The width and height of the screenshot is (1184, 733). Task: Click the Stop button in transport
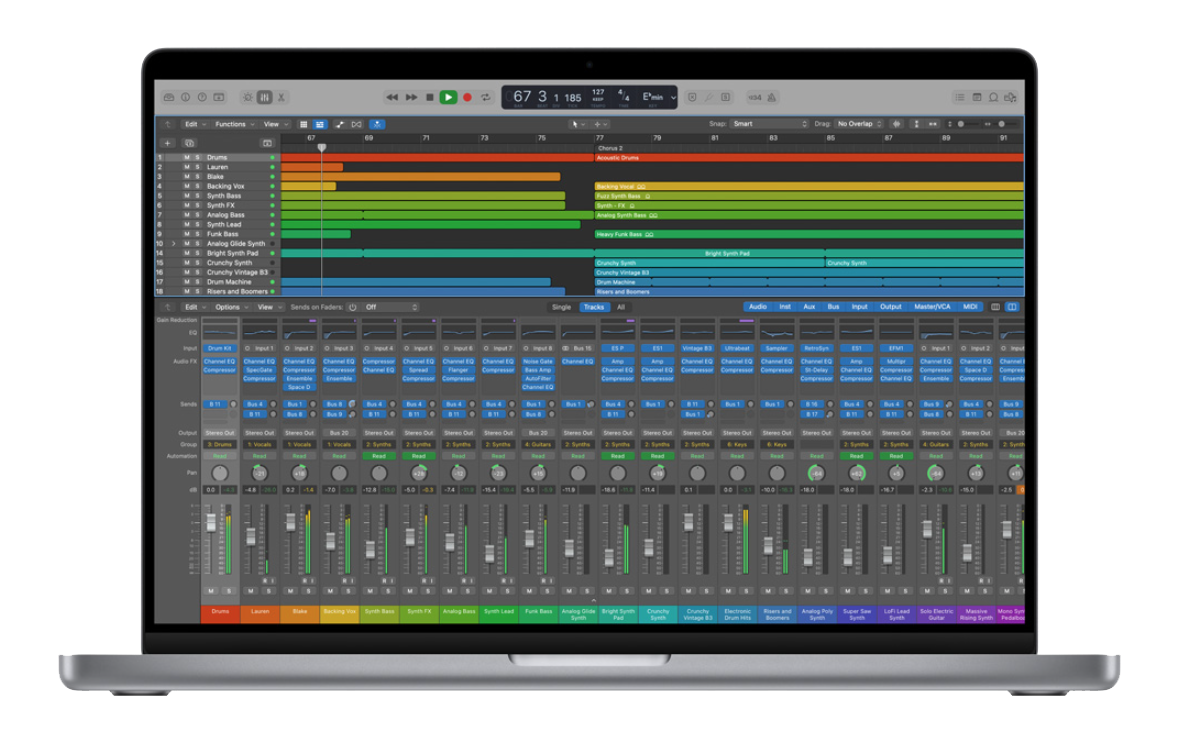pyautogui.click(x=429, y=97)
